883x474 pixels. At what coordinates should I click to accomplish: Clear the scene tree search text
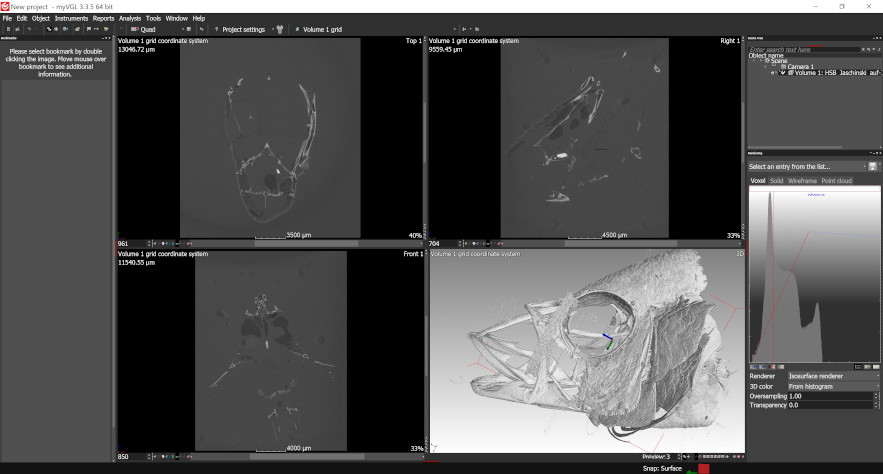point(863,50)
